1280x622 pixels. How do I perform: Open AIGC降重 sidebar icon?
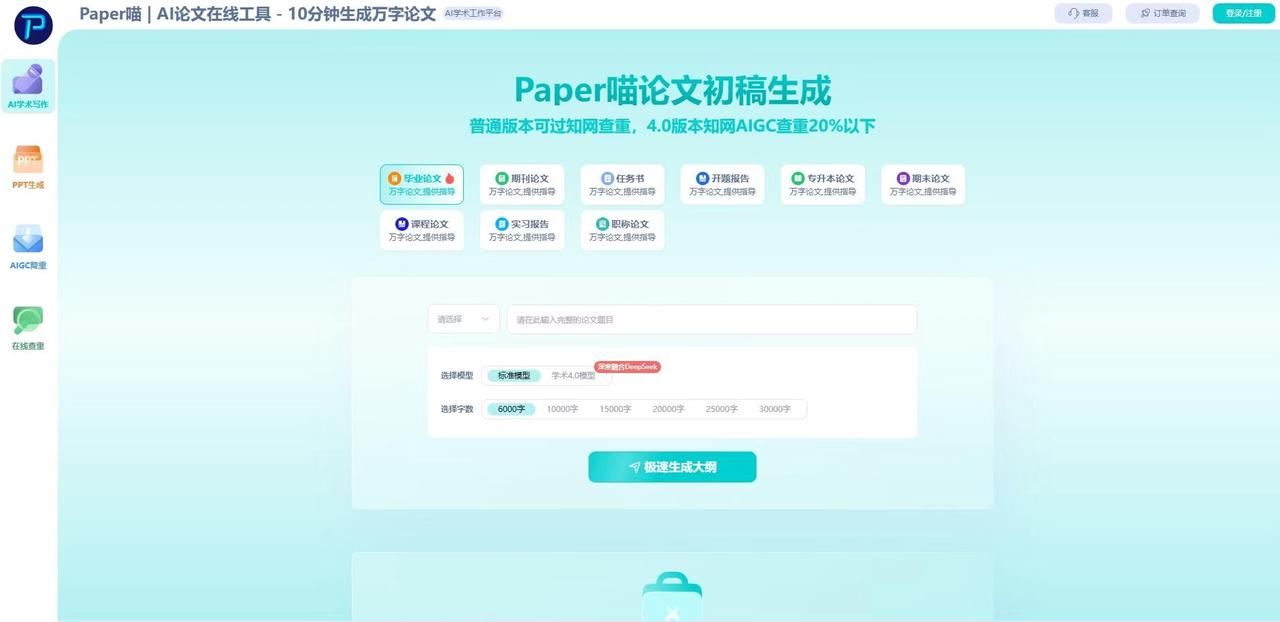pyautogui.click(x=28, y=240)
